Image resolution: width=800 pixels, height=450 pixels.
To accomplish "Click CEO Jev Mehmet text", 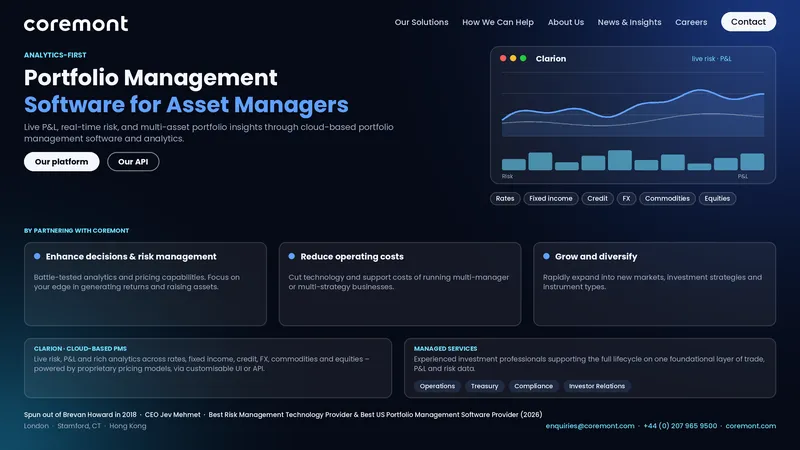I will tap(172, 415).
